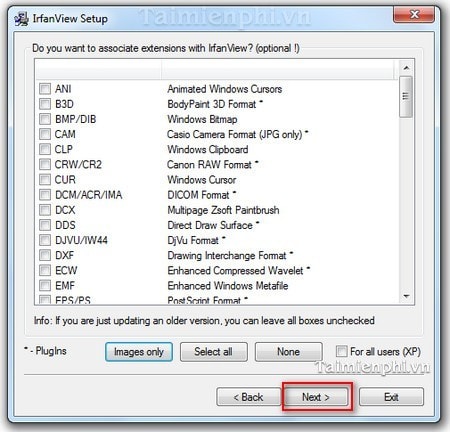This screenshot has width=450, height=432.
Task: Select the Animated Windows Cursors description
Action: (225, 89)
